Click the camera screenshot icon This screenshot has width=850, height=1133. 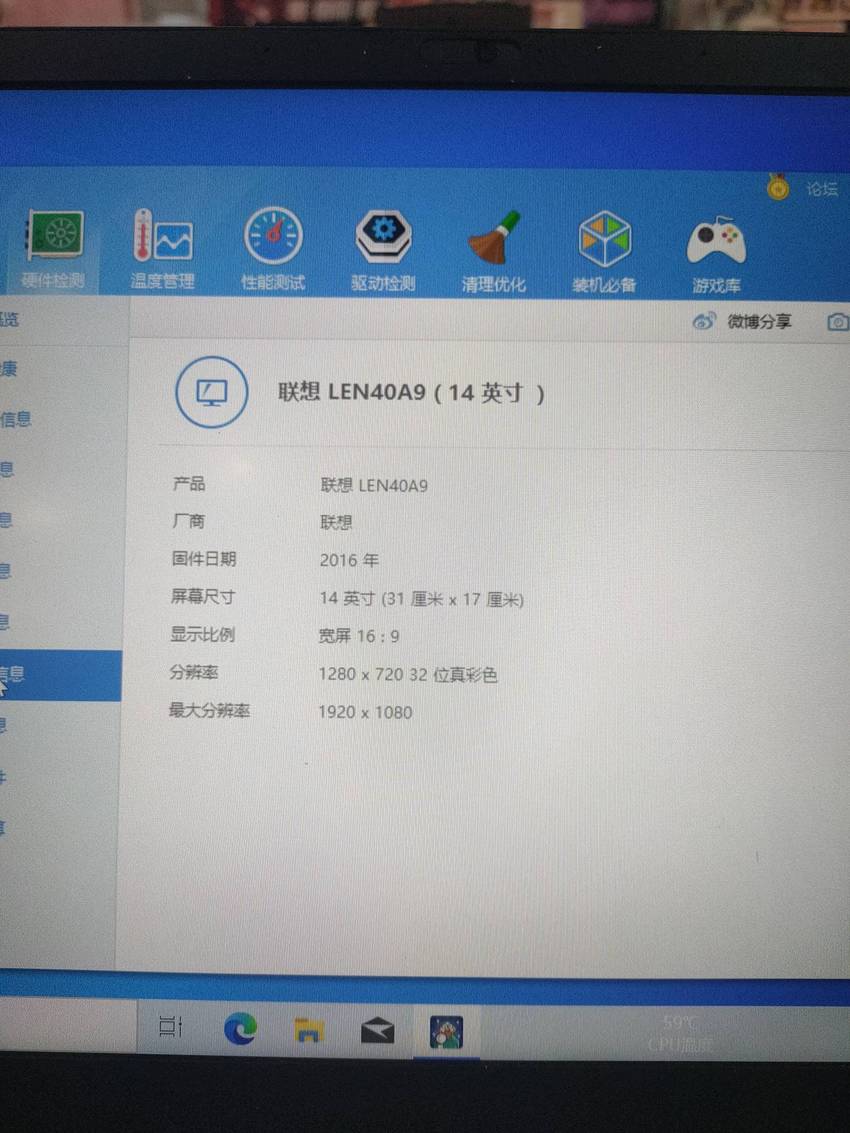(x=838, y=322)
